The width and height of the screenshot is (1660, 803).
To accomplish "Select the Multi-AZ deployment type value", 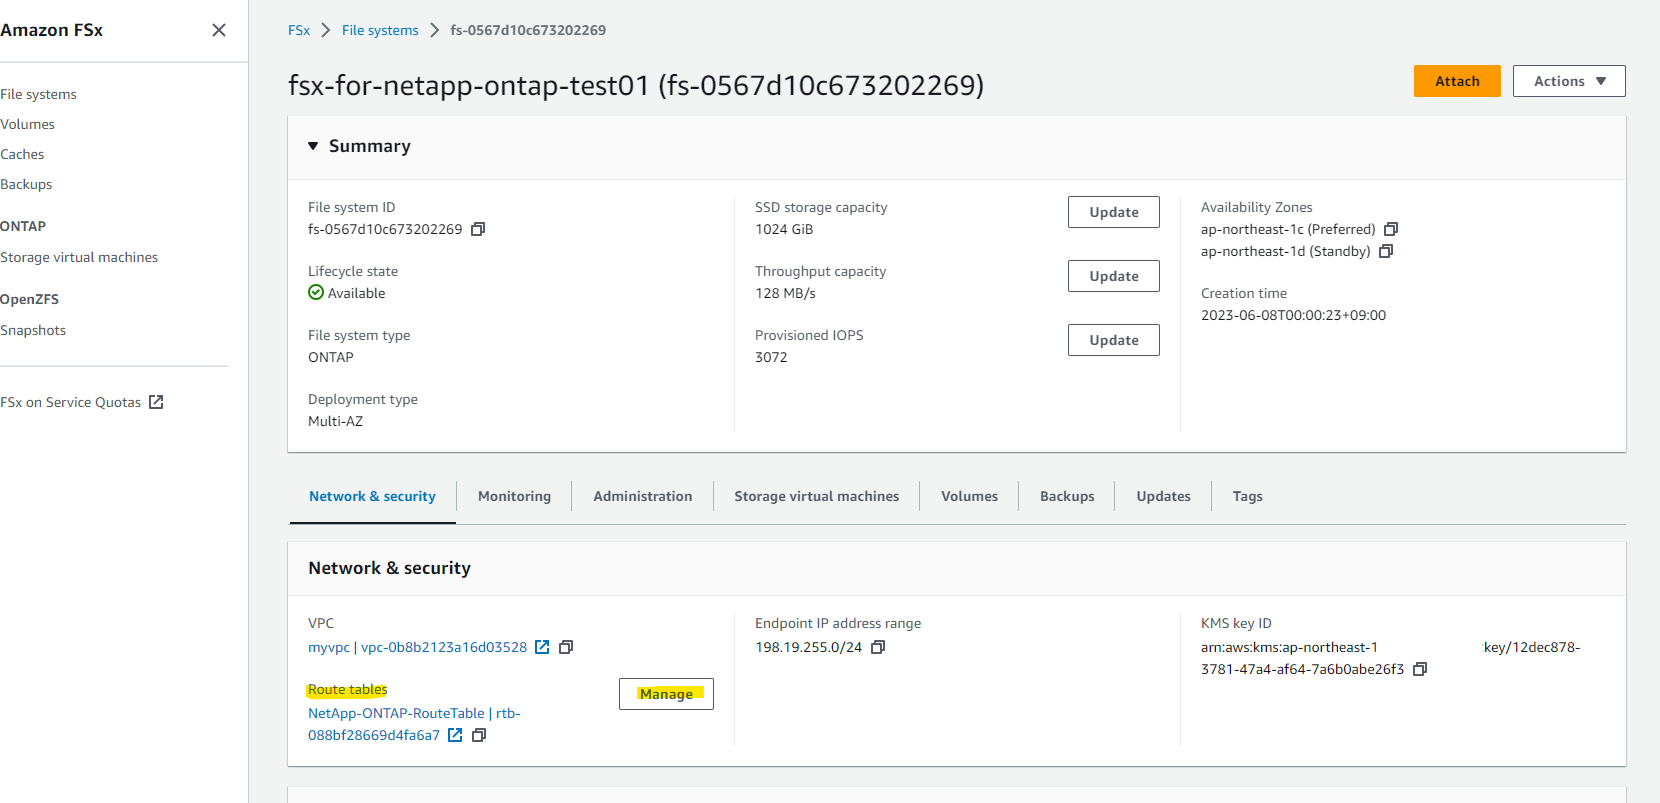I will [x=335, y=421].
